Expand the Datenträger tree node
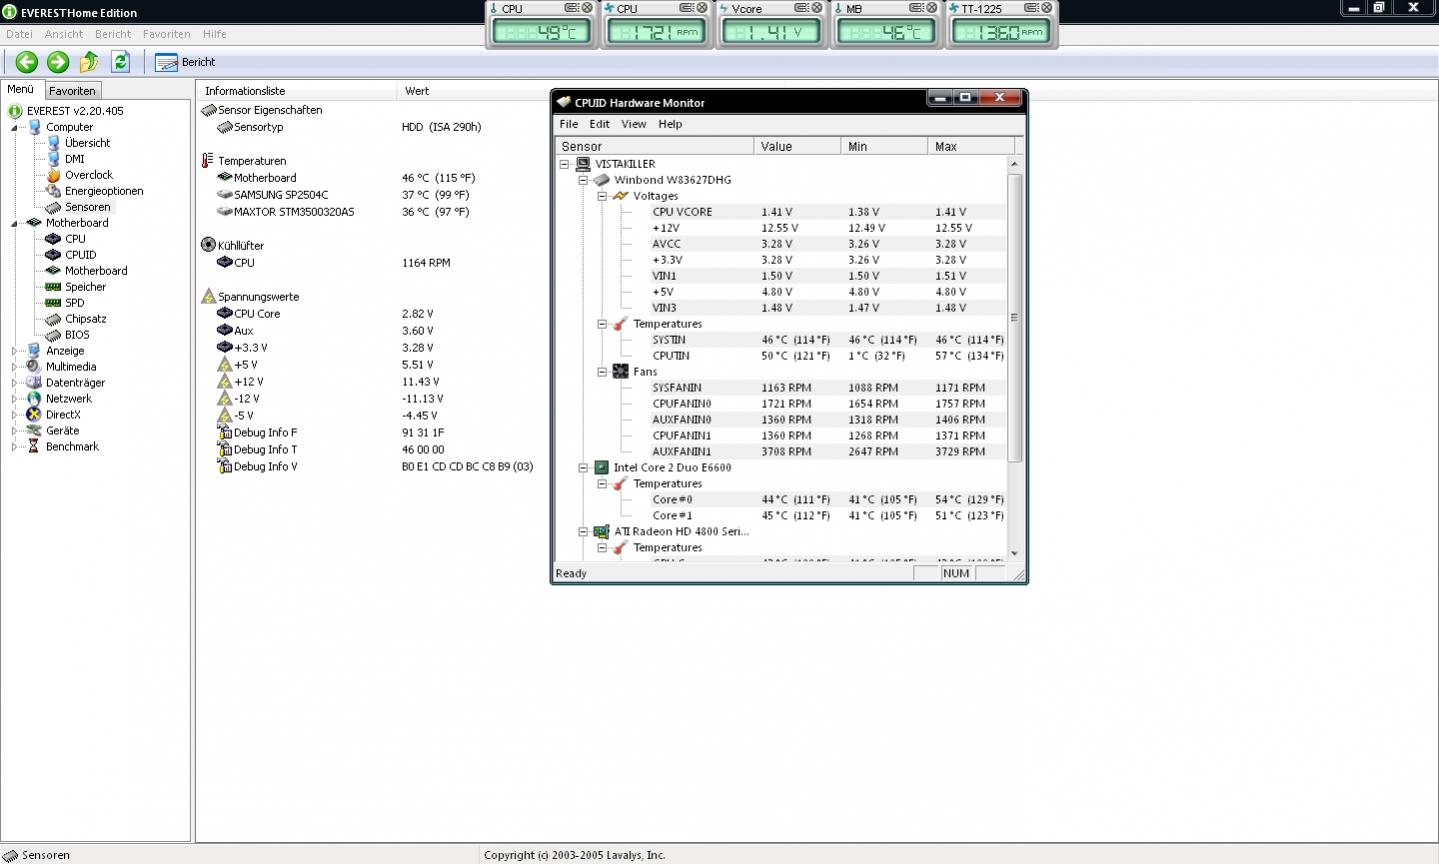 click(14, 383)
